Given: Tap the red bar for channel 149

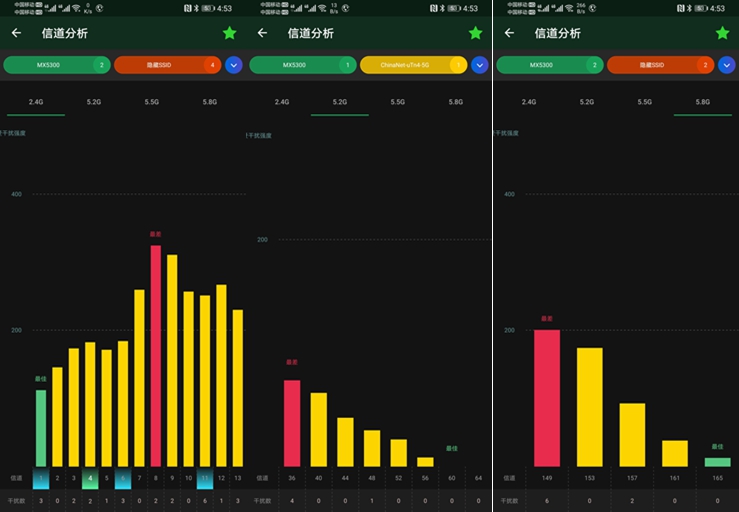Looking at the screenshot, I should pyautogui.click(x=547, y=398).
